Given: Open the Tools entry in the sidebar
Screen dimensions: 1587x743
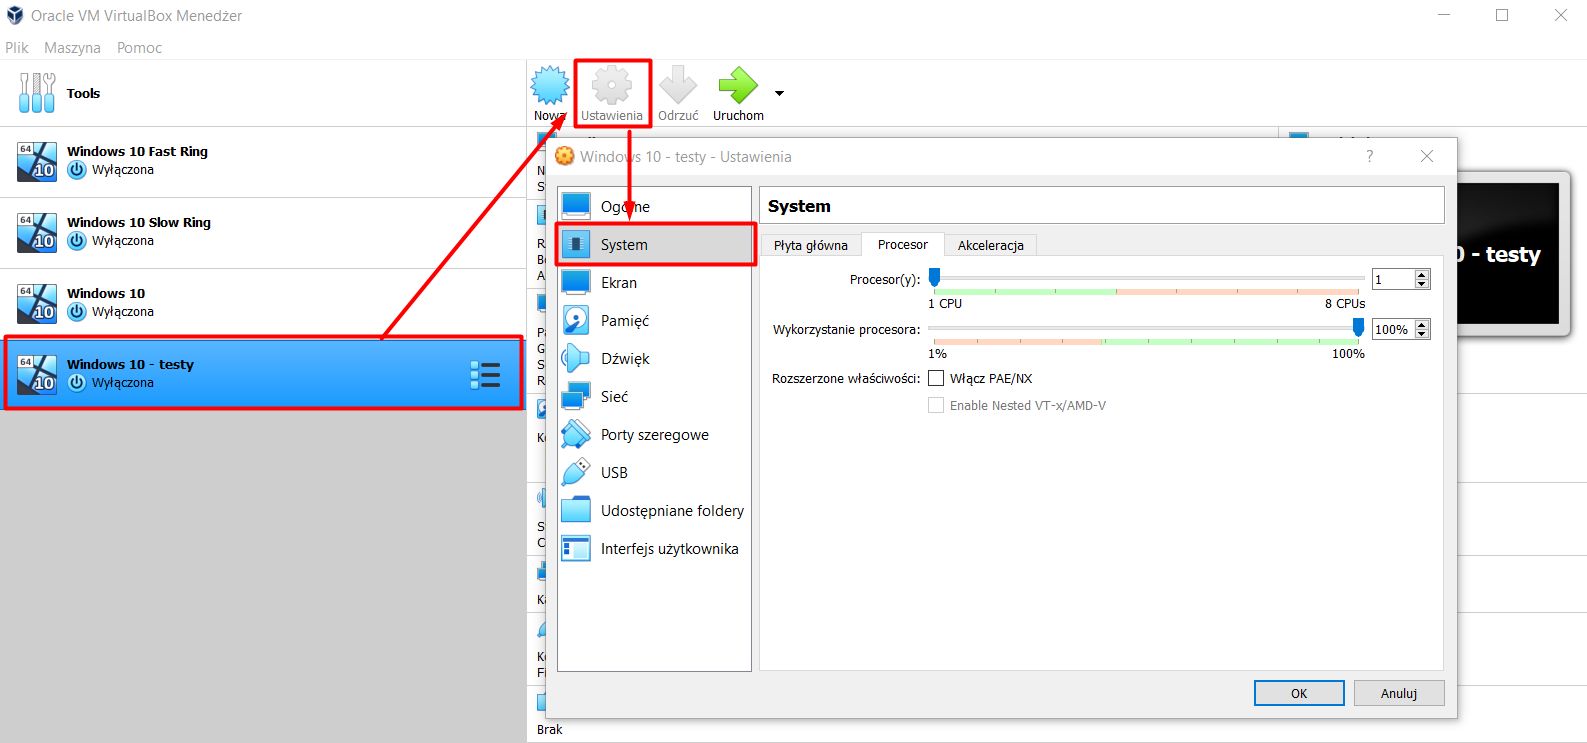Looking at the screenshot, I should tap(263, 93).
